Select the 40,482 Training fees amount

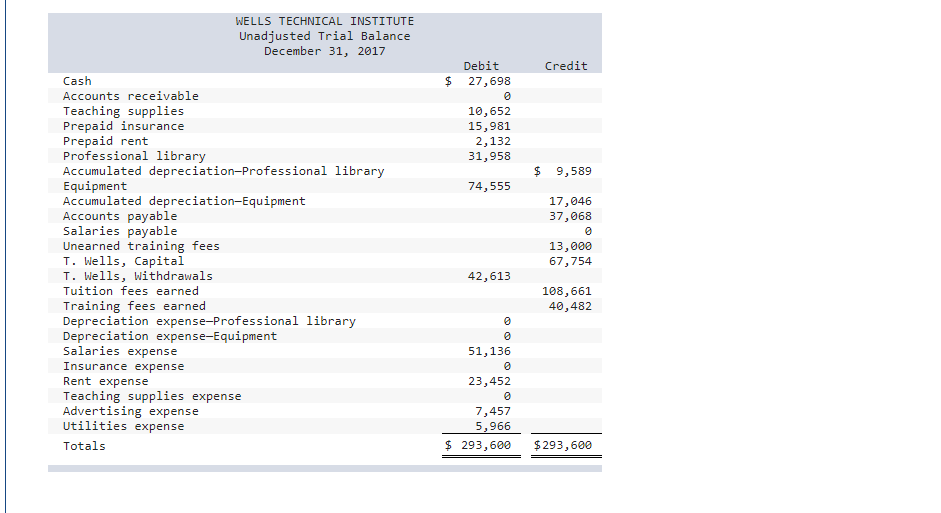tap(570, 306)
